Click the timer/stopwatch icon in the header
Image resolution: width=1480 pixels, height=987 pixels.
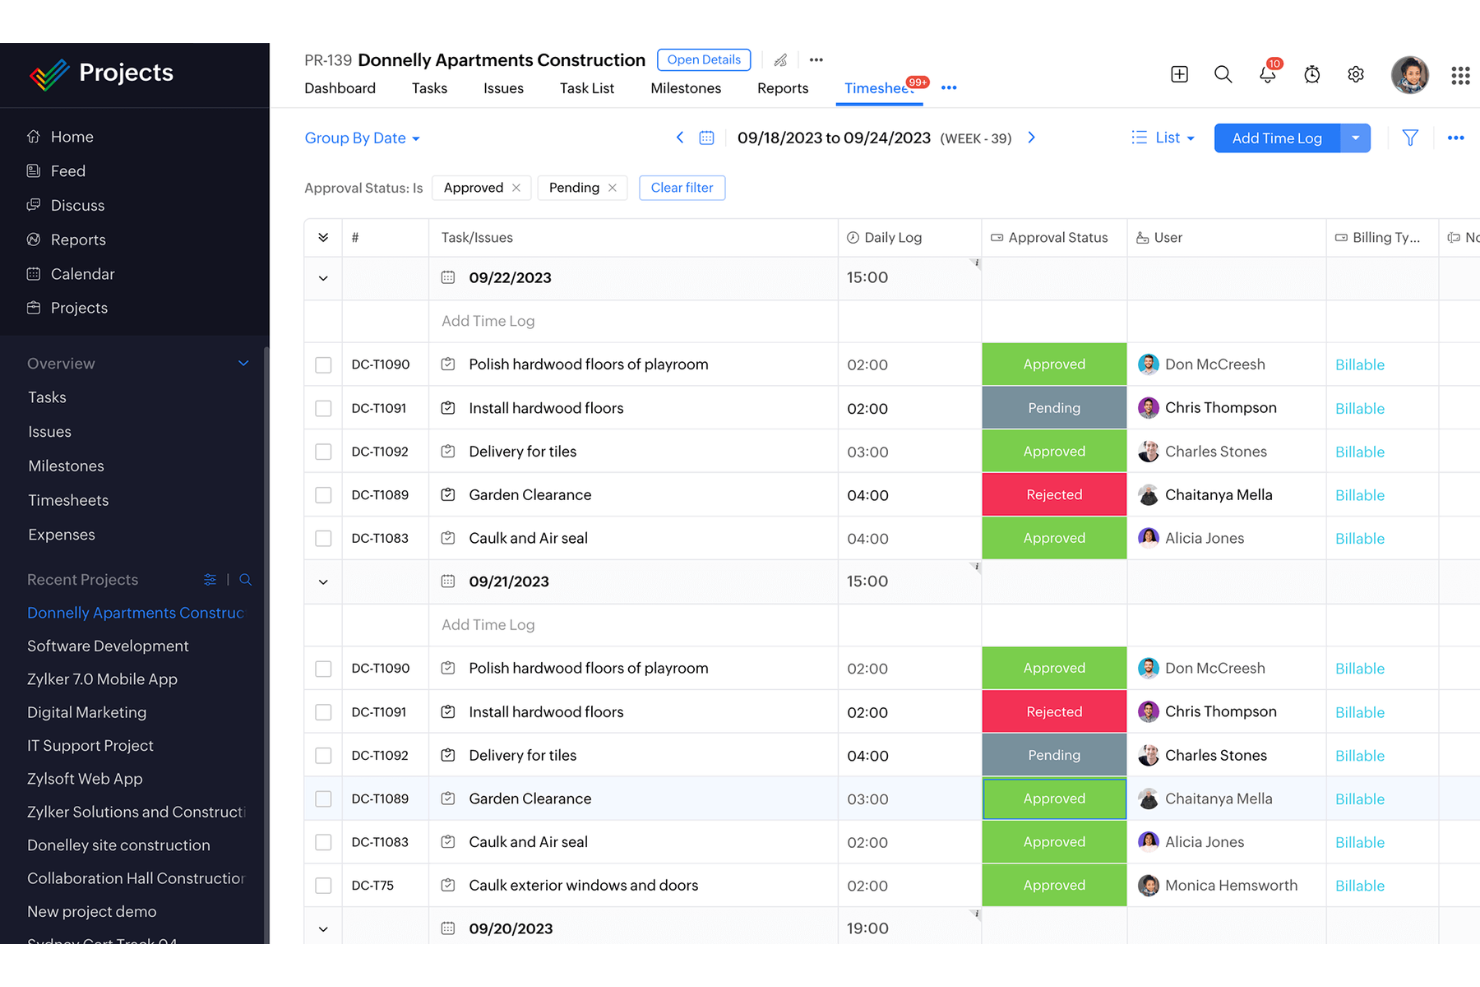(x=1311, y=74)
